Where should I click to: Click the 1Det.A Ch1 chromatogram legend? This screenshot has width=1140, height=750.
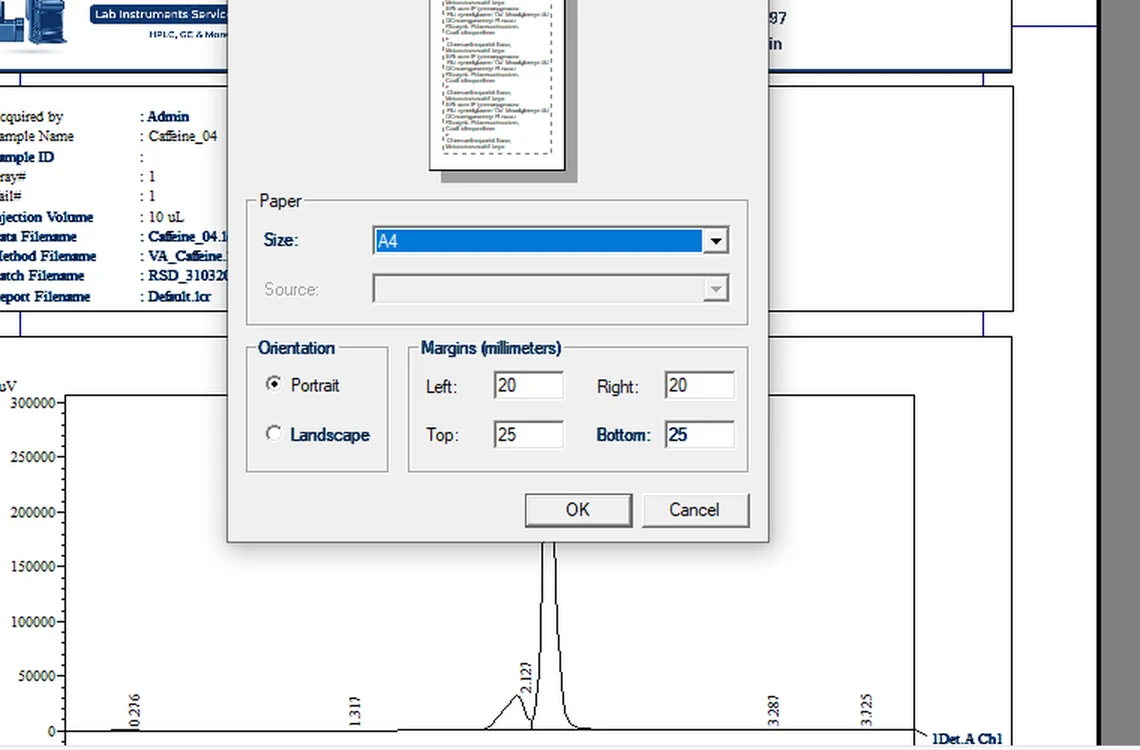967,739
